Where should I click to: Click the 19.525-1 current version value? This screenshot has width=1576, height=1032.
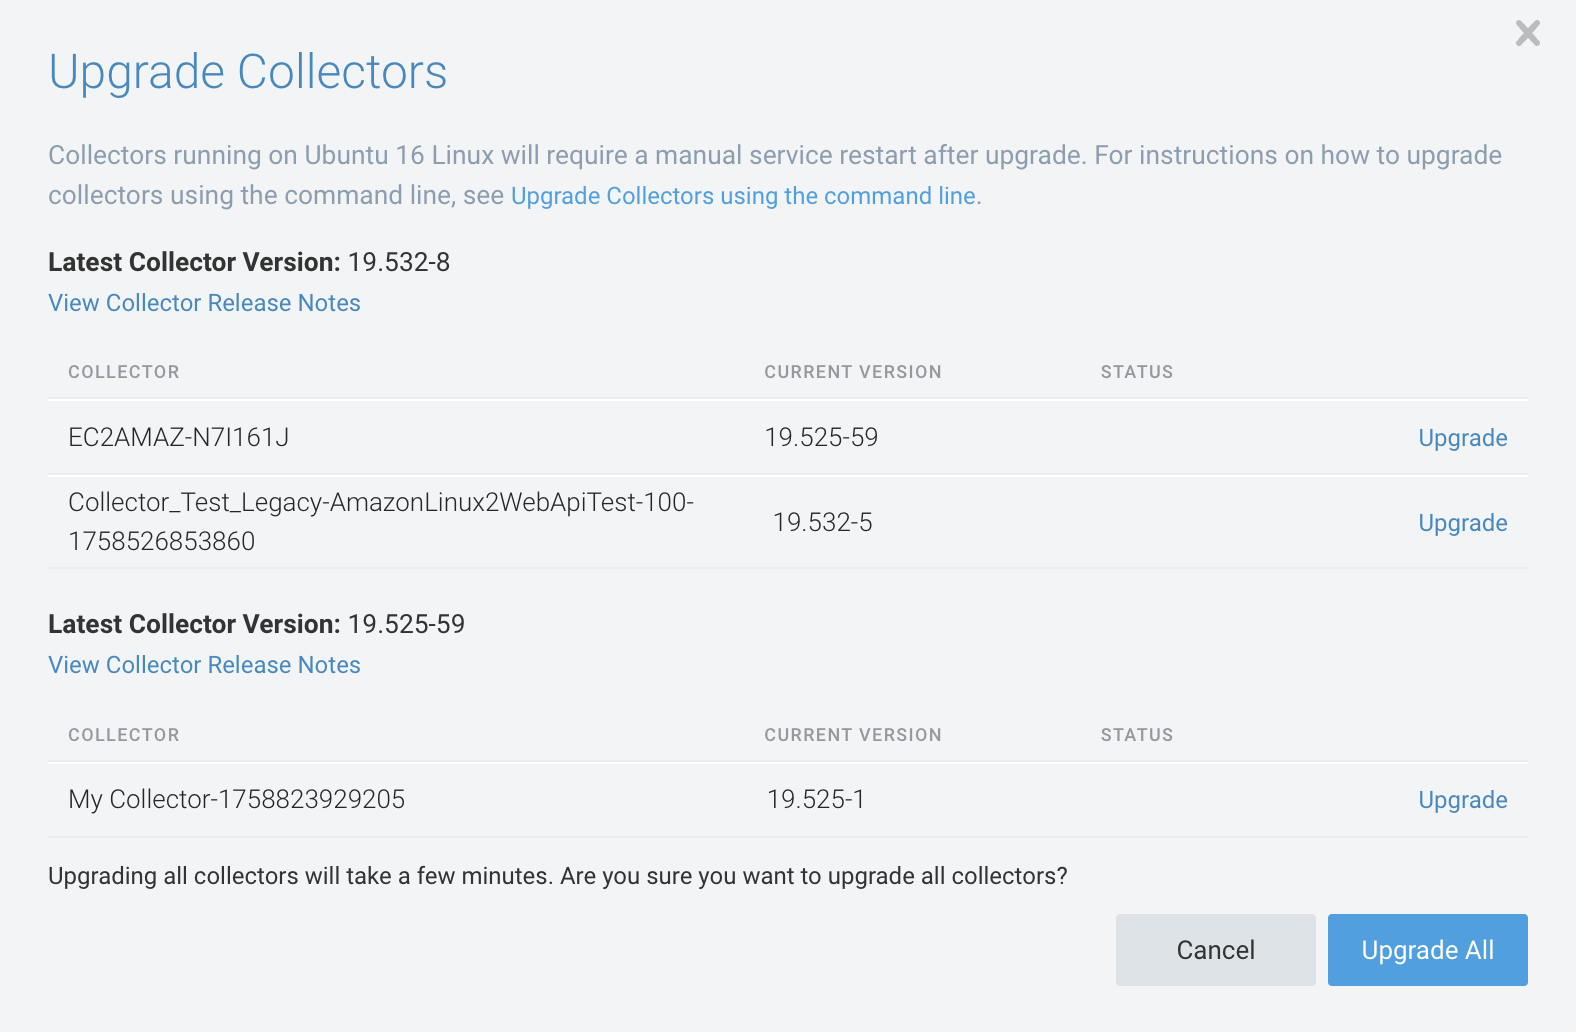pos(816,799)
